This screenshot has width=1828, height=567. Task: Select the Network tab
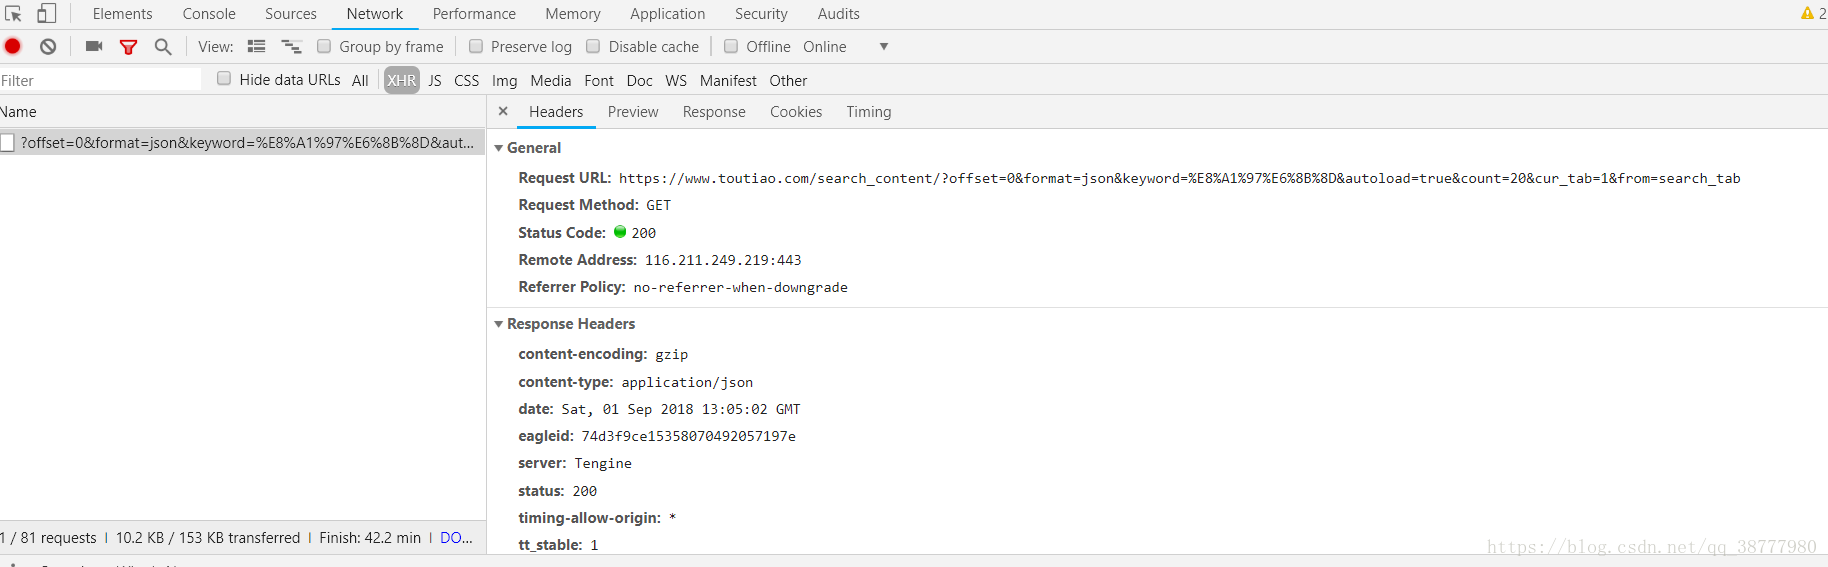coord(375,14)
